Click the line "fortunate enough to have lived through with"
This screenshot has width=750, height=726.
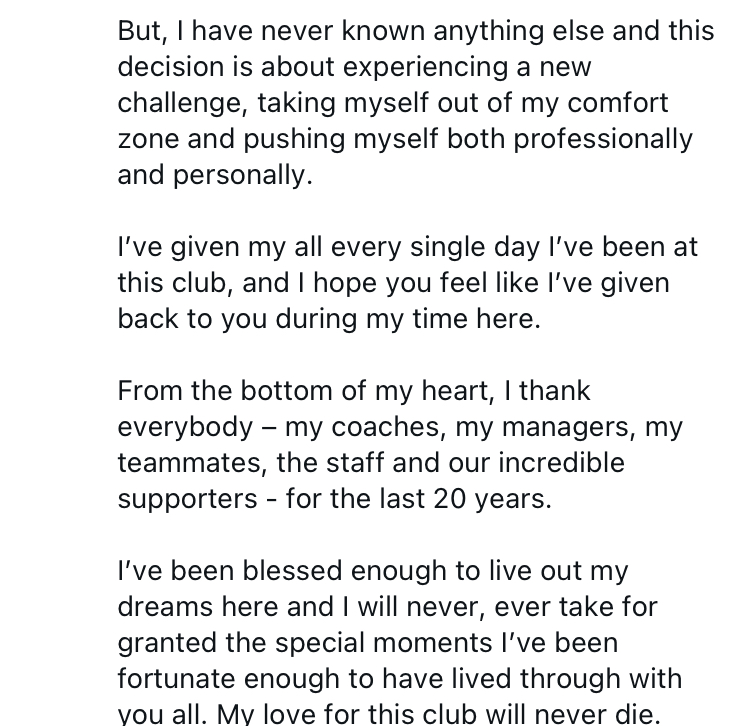pos(400,679)
